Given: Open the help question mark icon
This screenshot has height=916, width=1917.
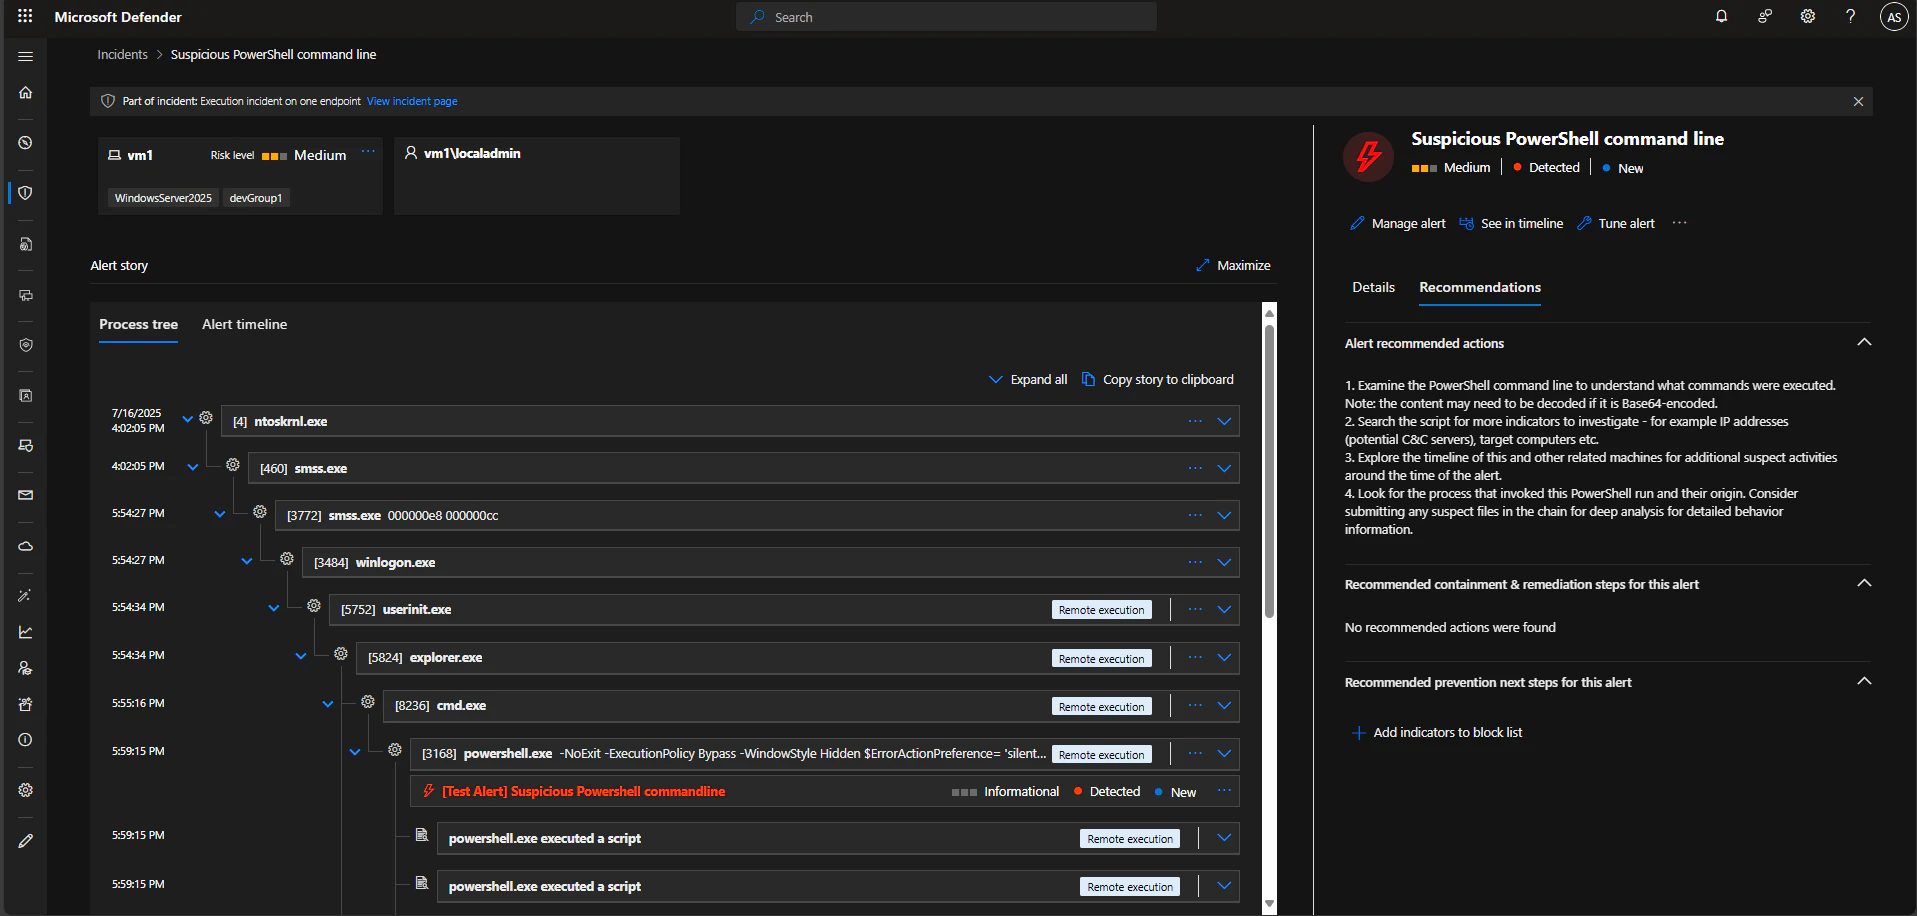Looking at the screenshot, I should pos(1850,16).
